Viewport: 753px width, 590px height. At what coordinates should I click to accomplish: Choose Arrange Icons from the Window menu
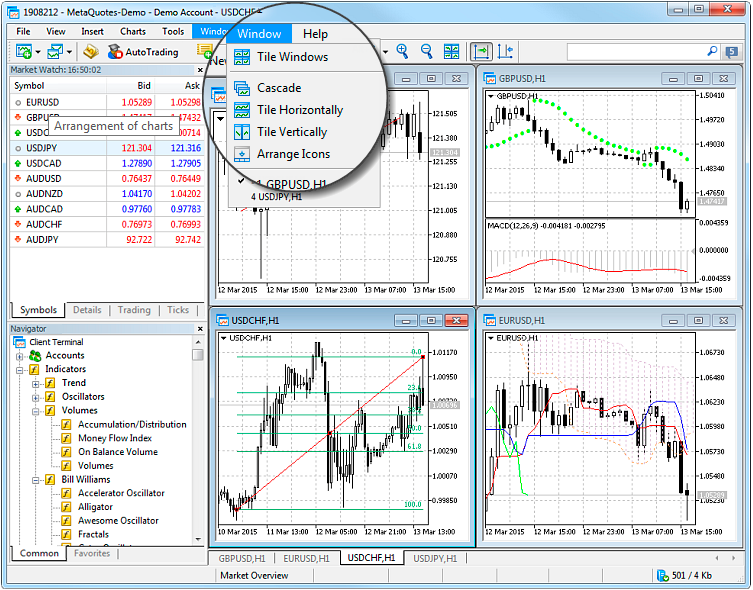point(282,154)
